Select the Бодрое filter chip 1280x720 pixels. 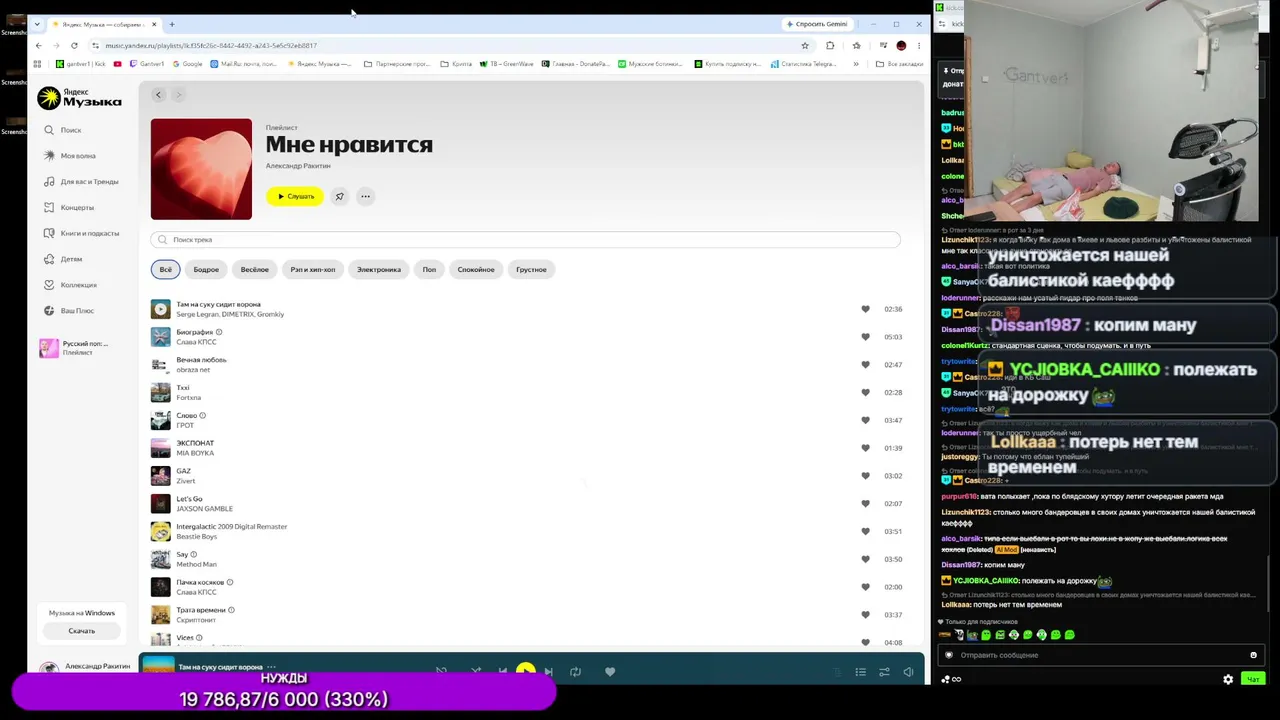click(206, 269)
